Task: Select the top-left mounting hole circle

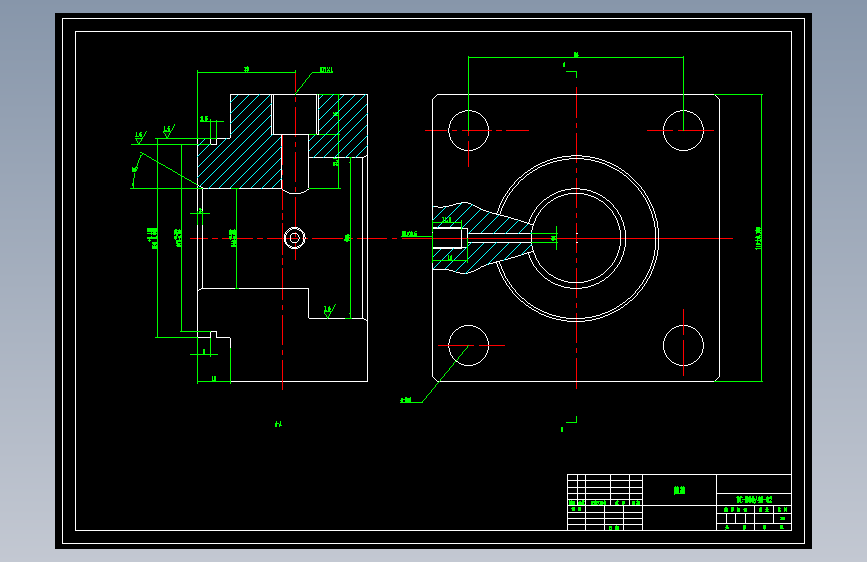Action: [468, 131]
